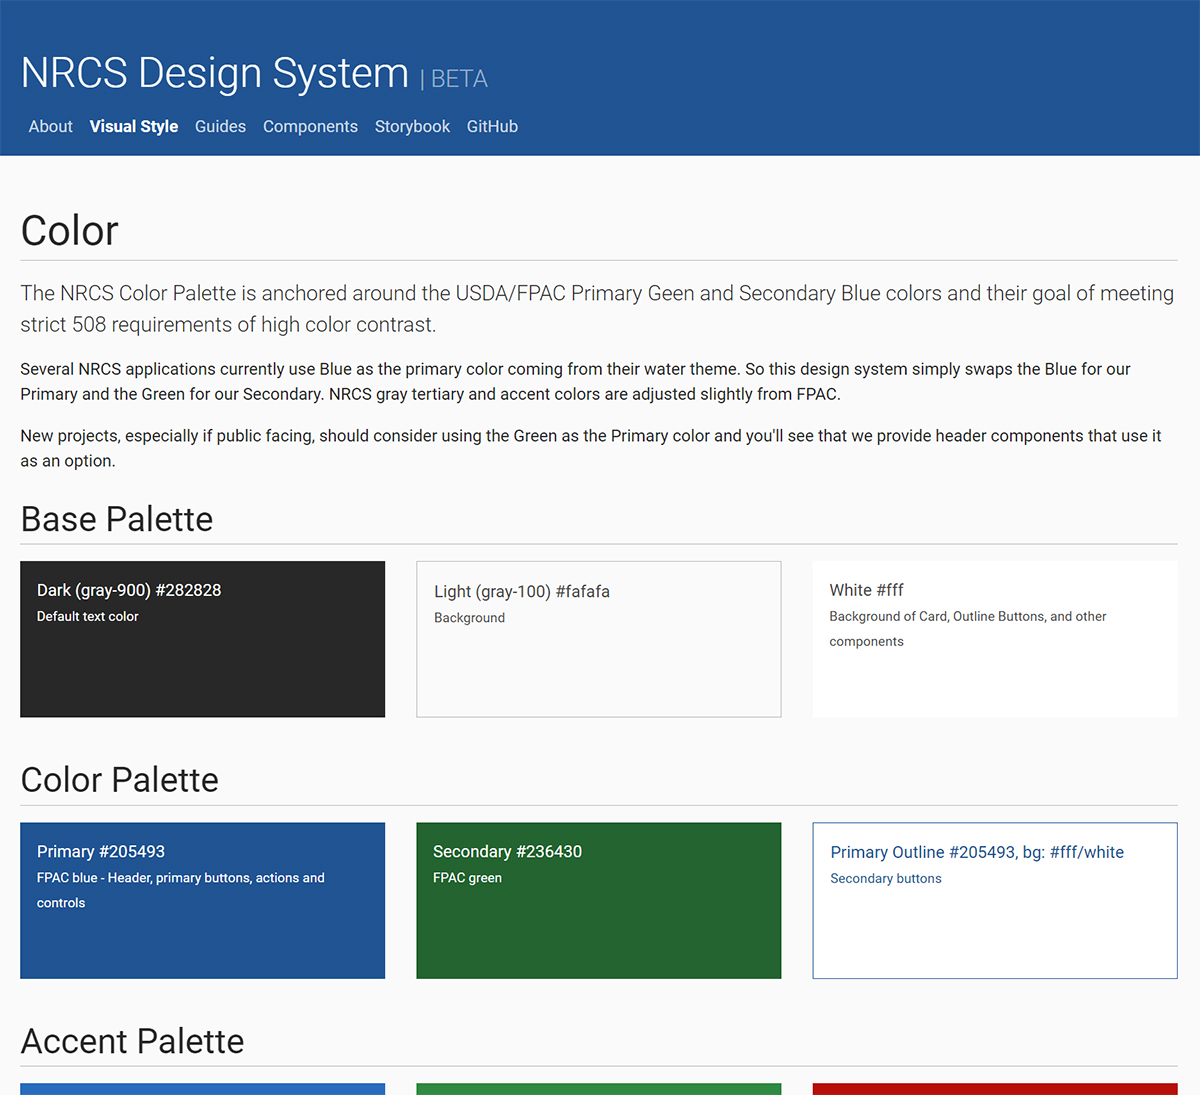Click the paragraph starting 'Several NRCS applications'
The width and height of the screenshot is (1200, 1095).
pyautogui.click(x=575, y=381)
